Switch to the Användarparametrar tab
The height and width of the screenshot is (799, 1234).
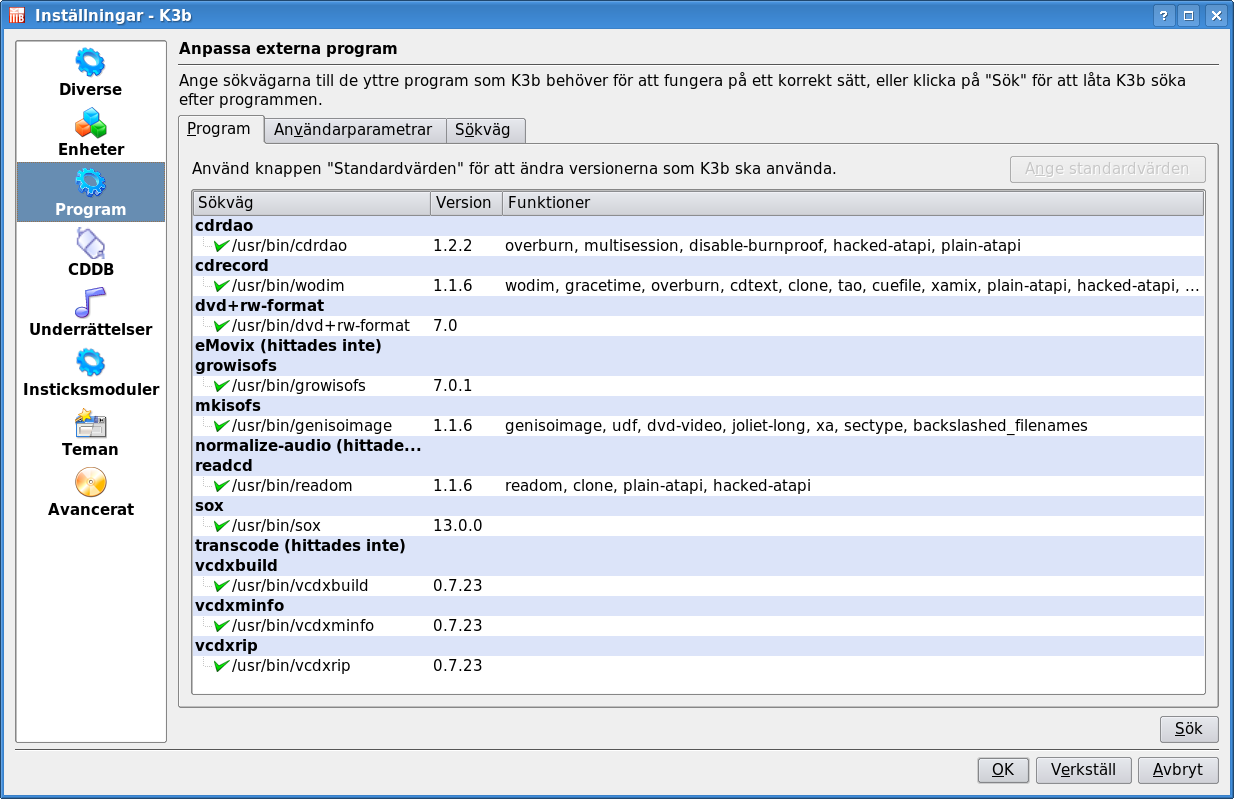point(353,130)
